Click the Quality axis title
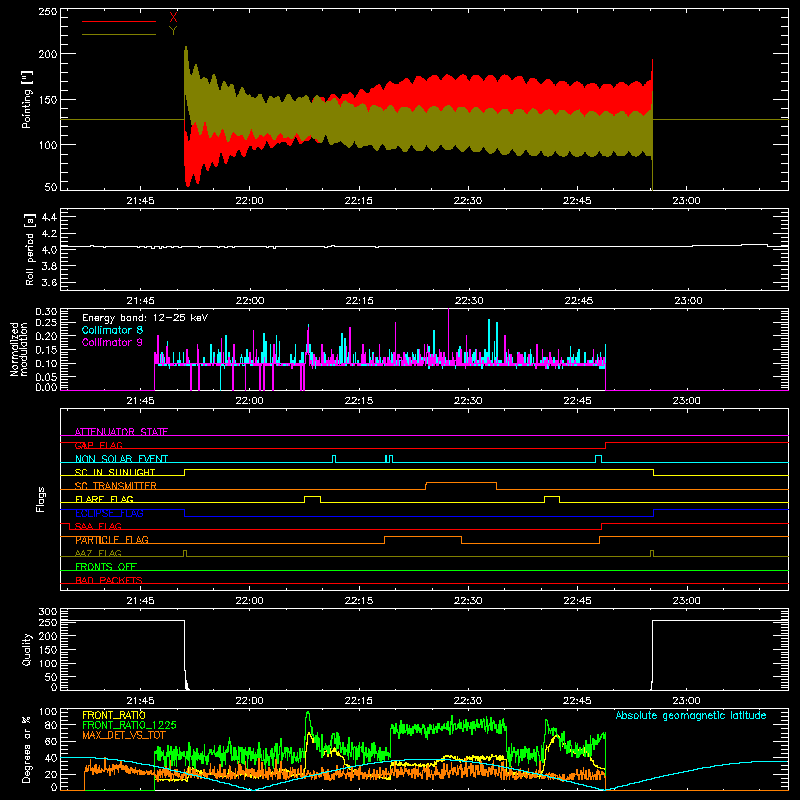Screen dimensions: 800x800 point(27,649)
